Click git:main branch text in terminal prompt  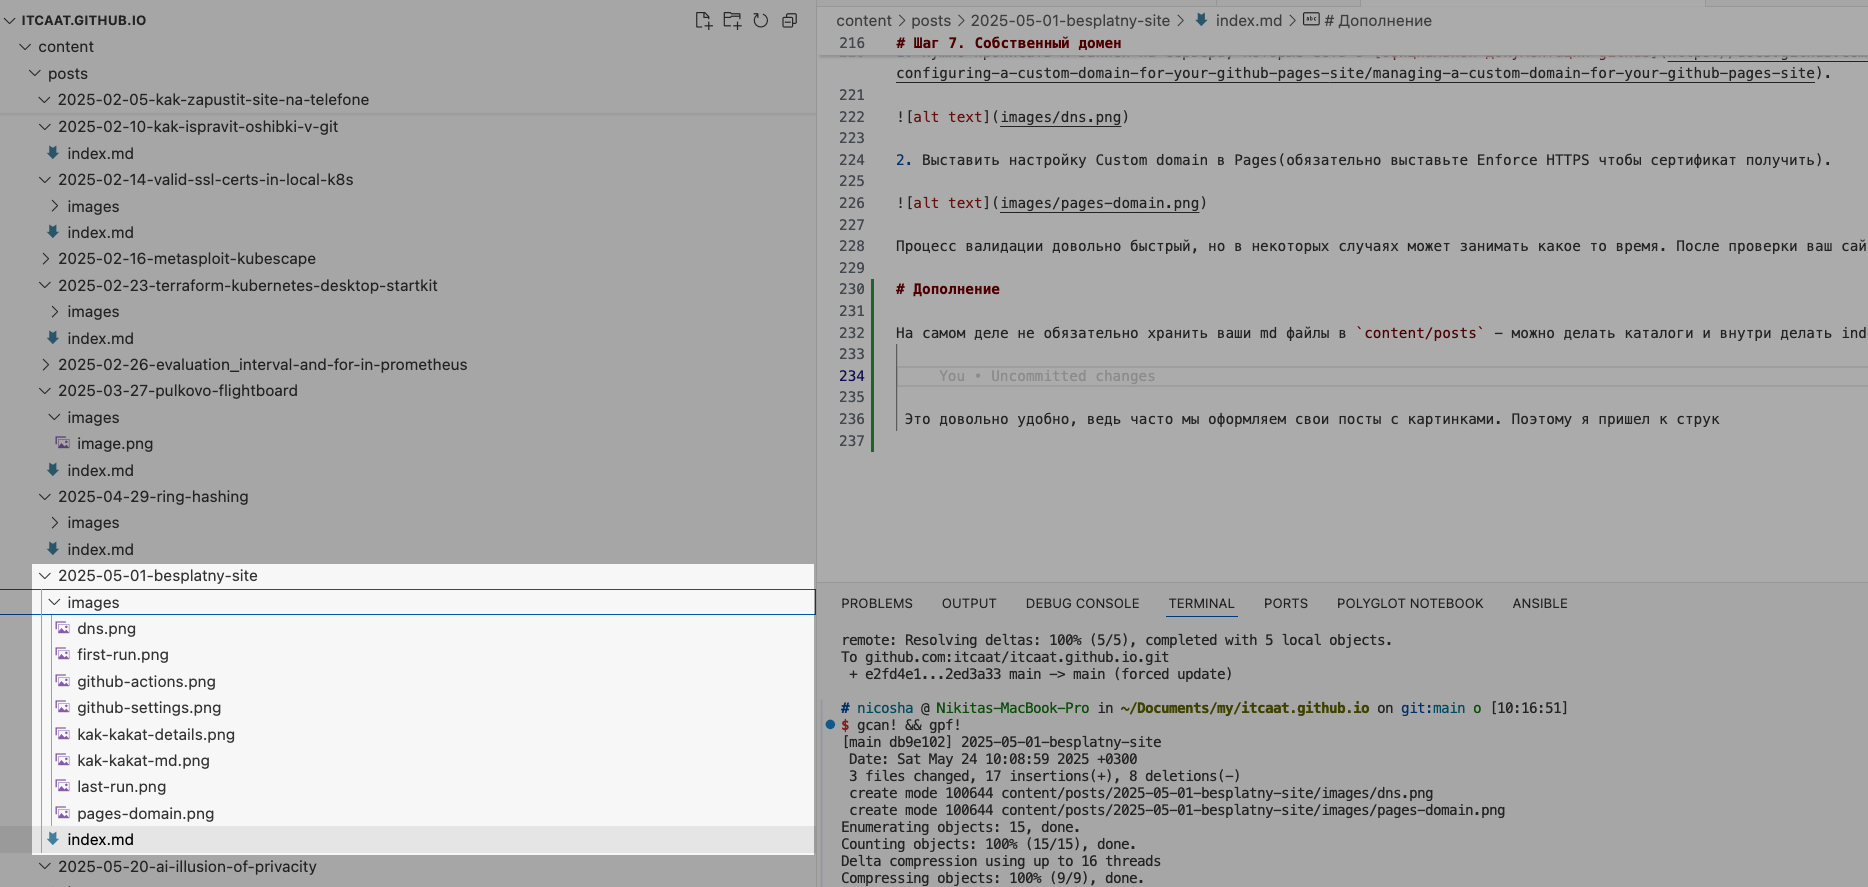tap(1433, 708)
